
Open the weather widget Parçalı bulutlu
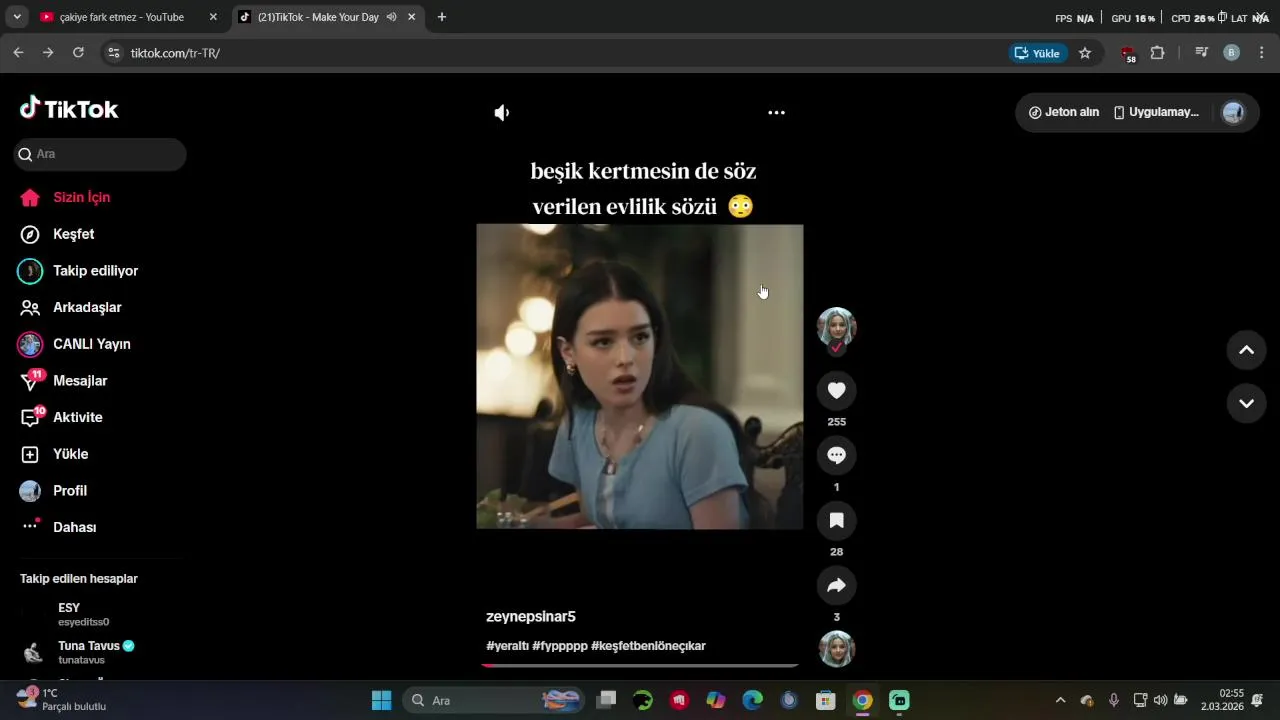62,700
